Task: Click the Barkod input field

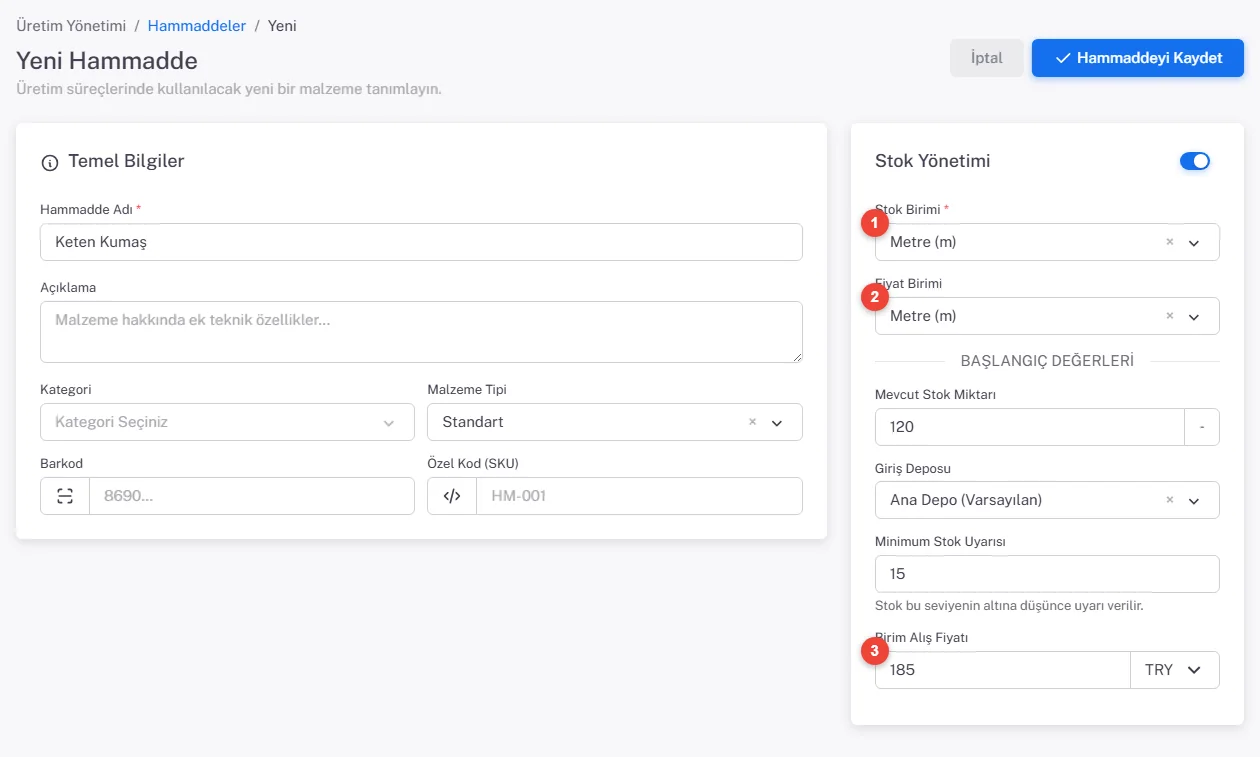Action: 252,496
